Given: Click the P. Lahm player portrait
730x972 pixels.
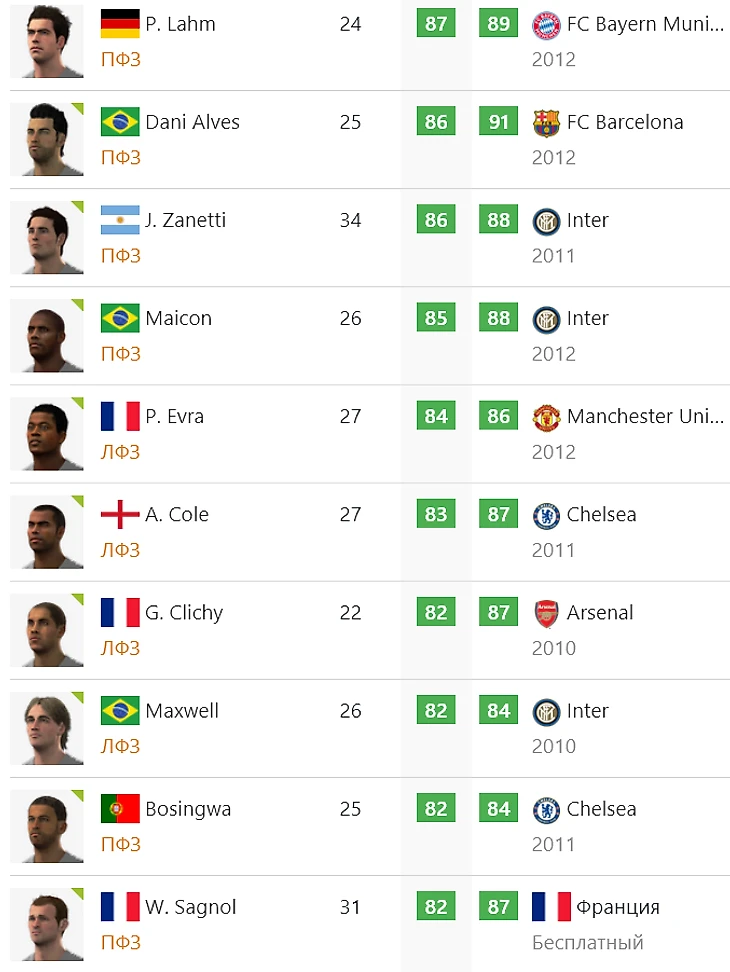Looking at the screenshot, I should coord(46,42).
